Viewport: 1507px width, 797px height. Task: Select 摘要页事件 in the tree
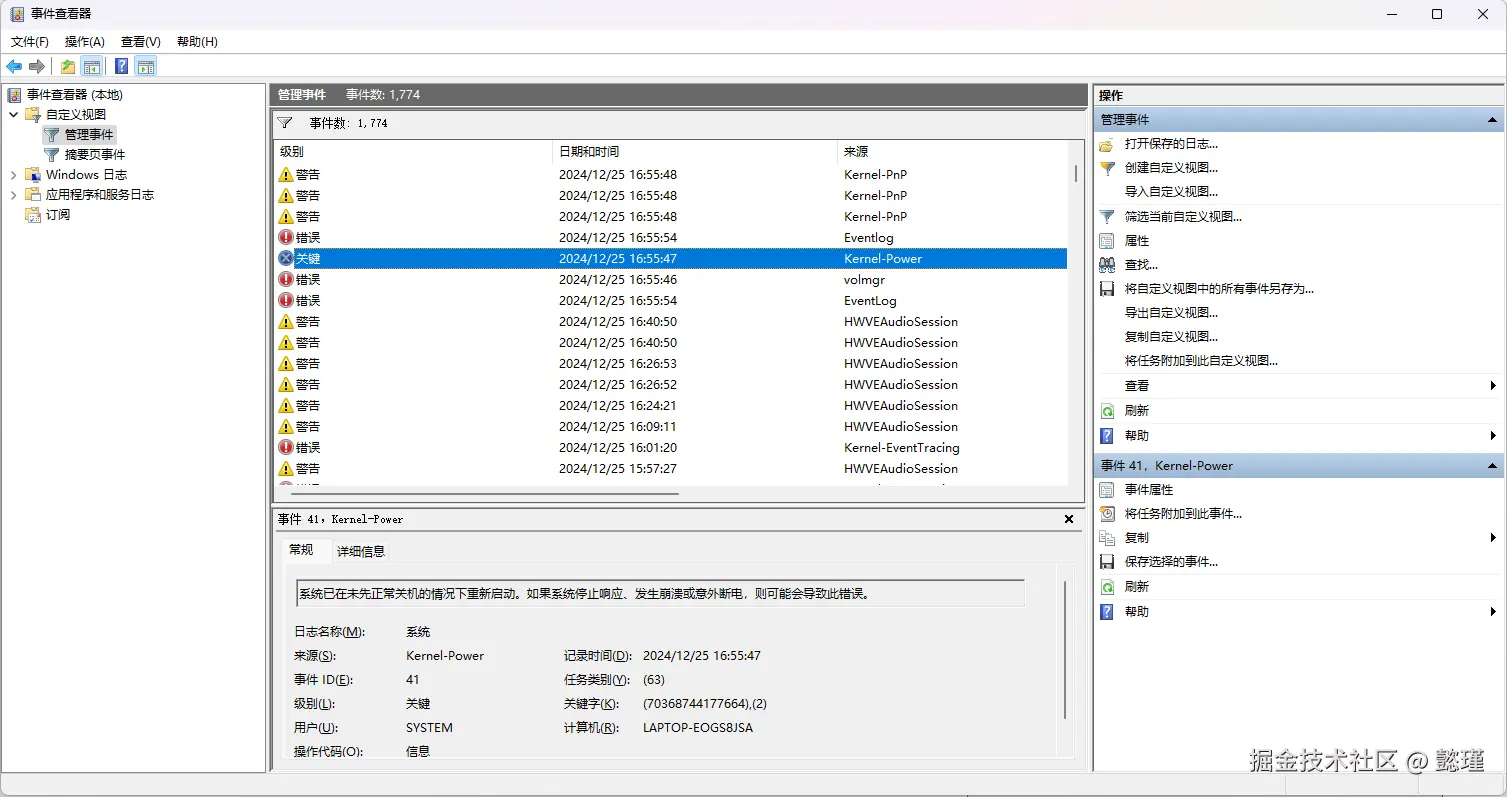pos(95,155)
